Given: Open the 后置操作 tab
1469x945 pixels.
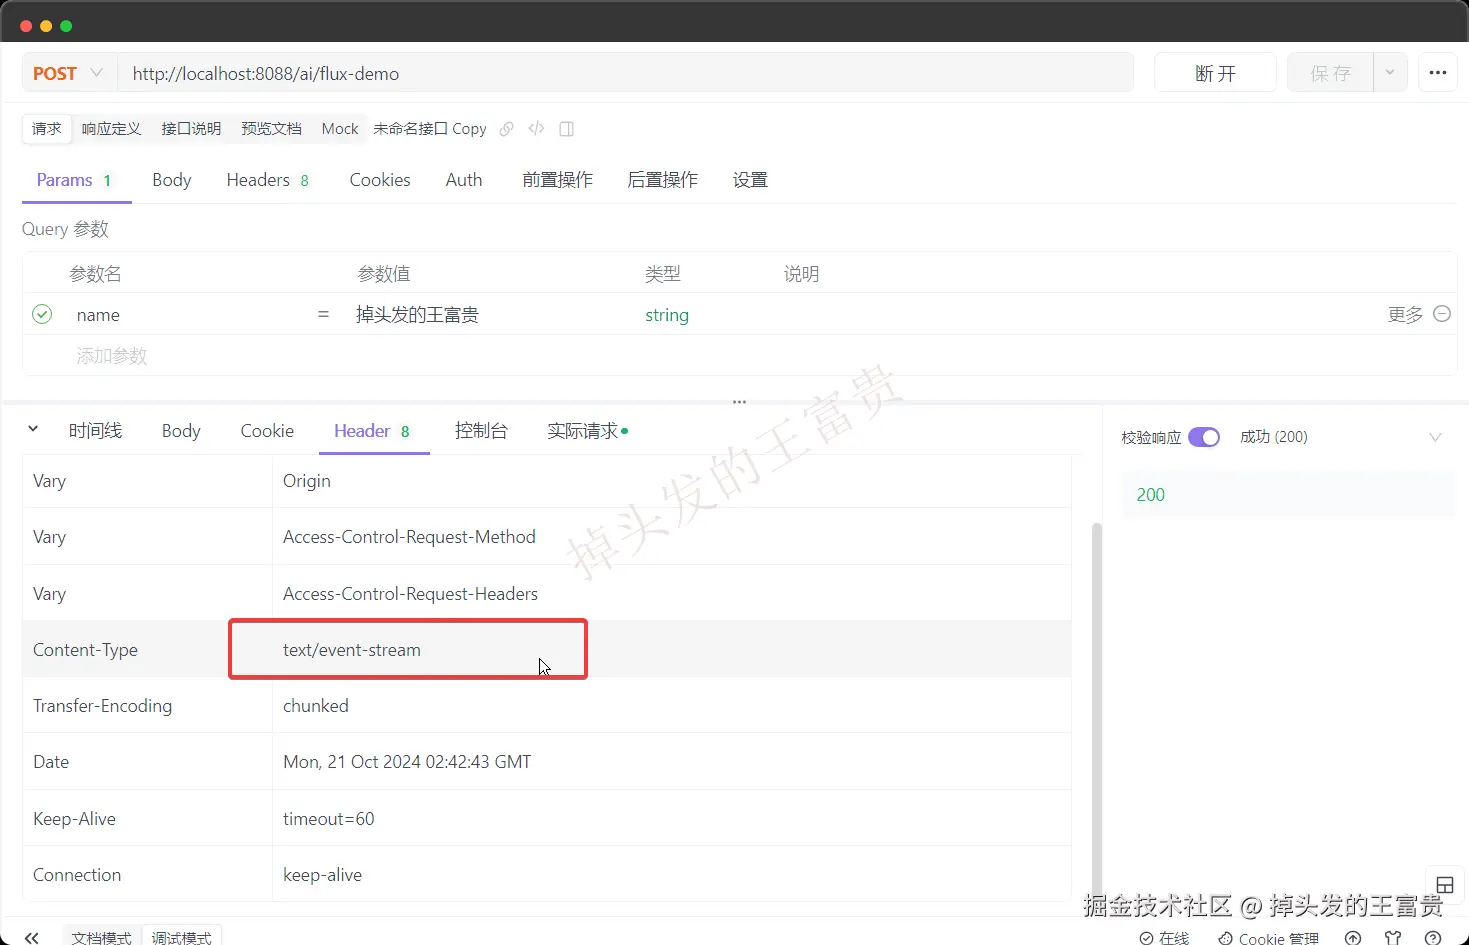Looking at the screenshot, I should pyautogui.click(x=663, y=180).
